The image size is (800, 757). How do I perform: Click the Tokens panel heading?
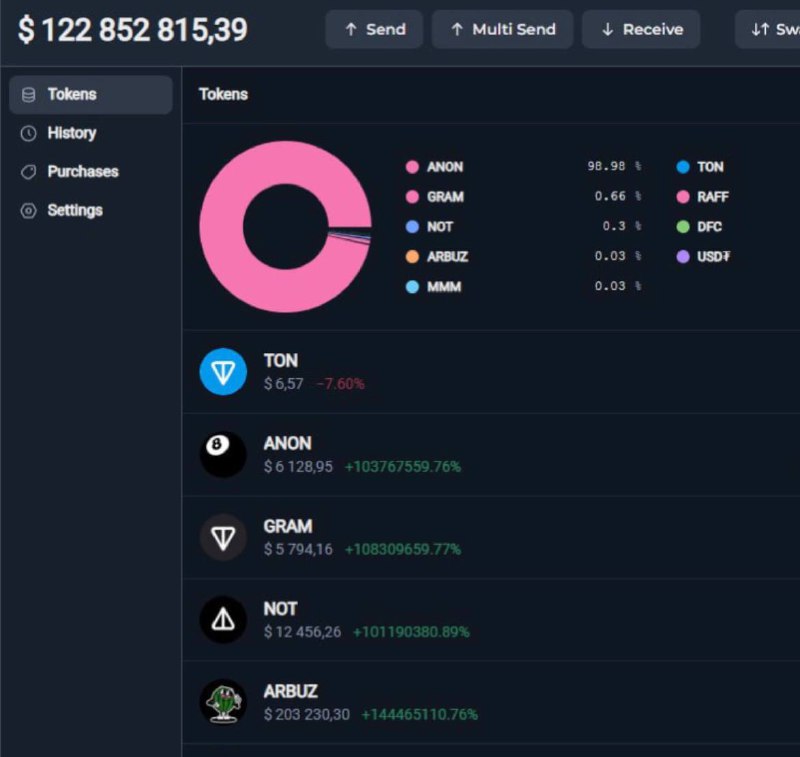[223, 94]
